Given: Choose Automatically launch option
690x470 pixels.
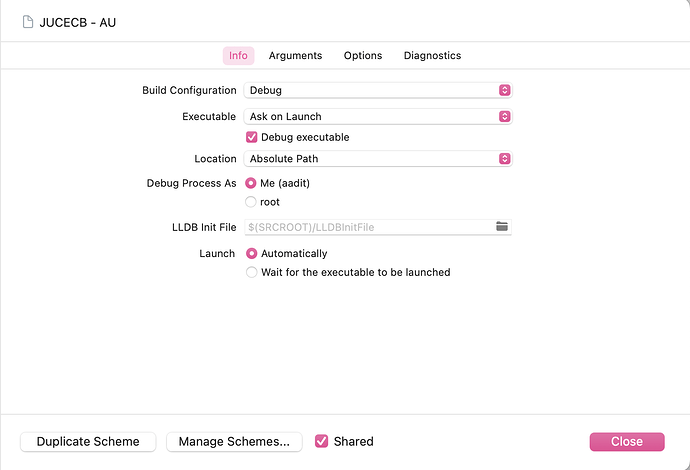Looking at the screenshot, I should pos(252,254).
